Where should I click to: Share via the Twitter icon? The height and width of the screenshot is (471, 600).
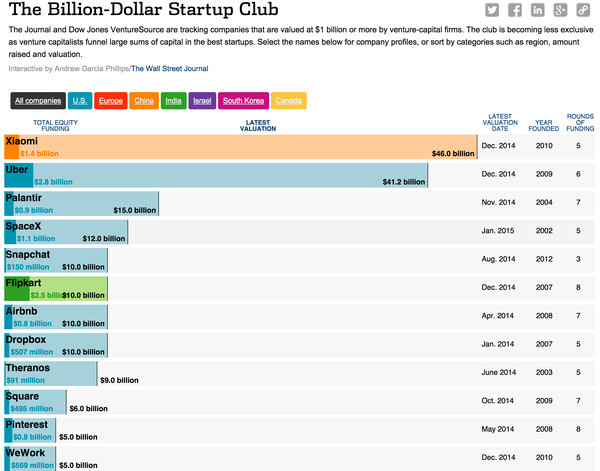click(492, 10)
